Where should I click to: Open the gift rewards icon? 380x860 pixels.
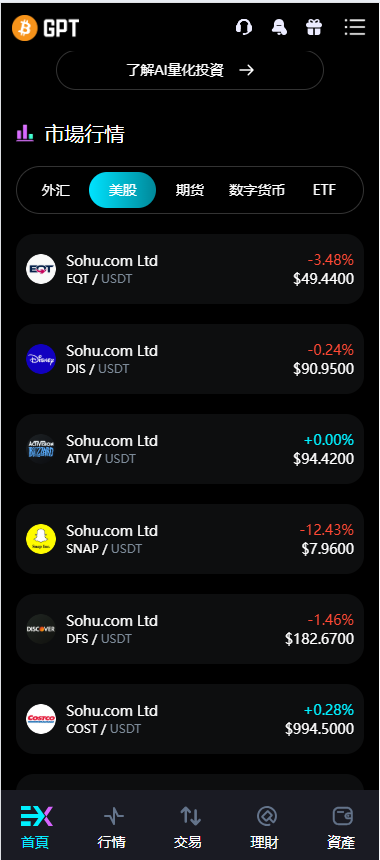(314, 27)
